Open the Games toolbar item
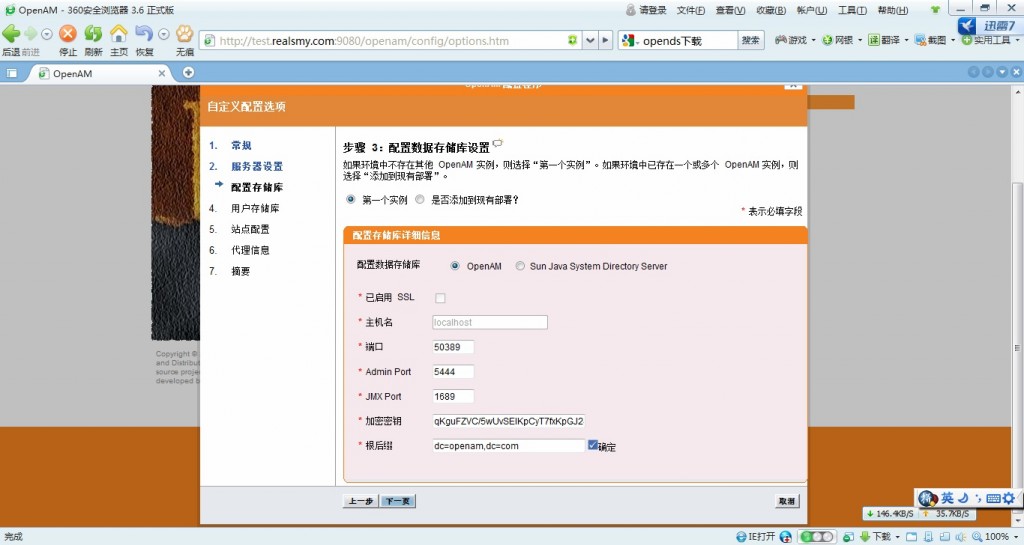This screenshot has width=1024, height=545. (790, 40)
